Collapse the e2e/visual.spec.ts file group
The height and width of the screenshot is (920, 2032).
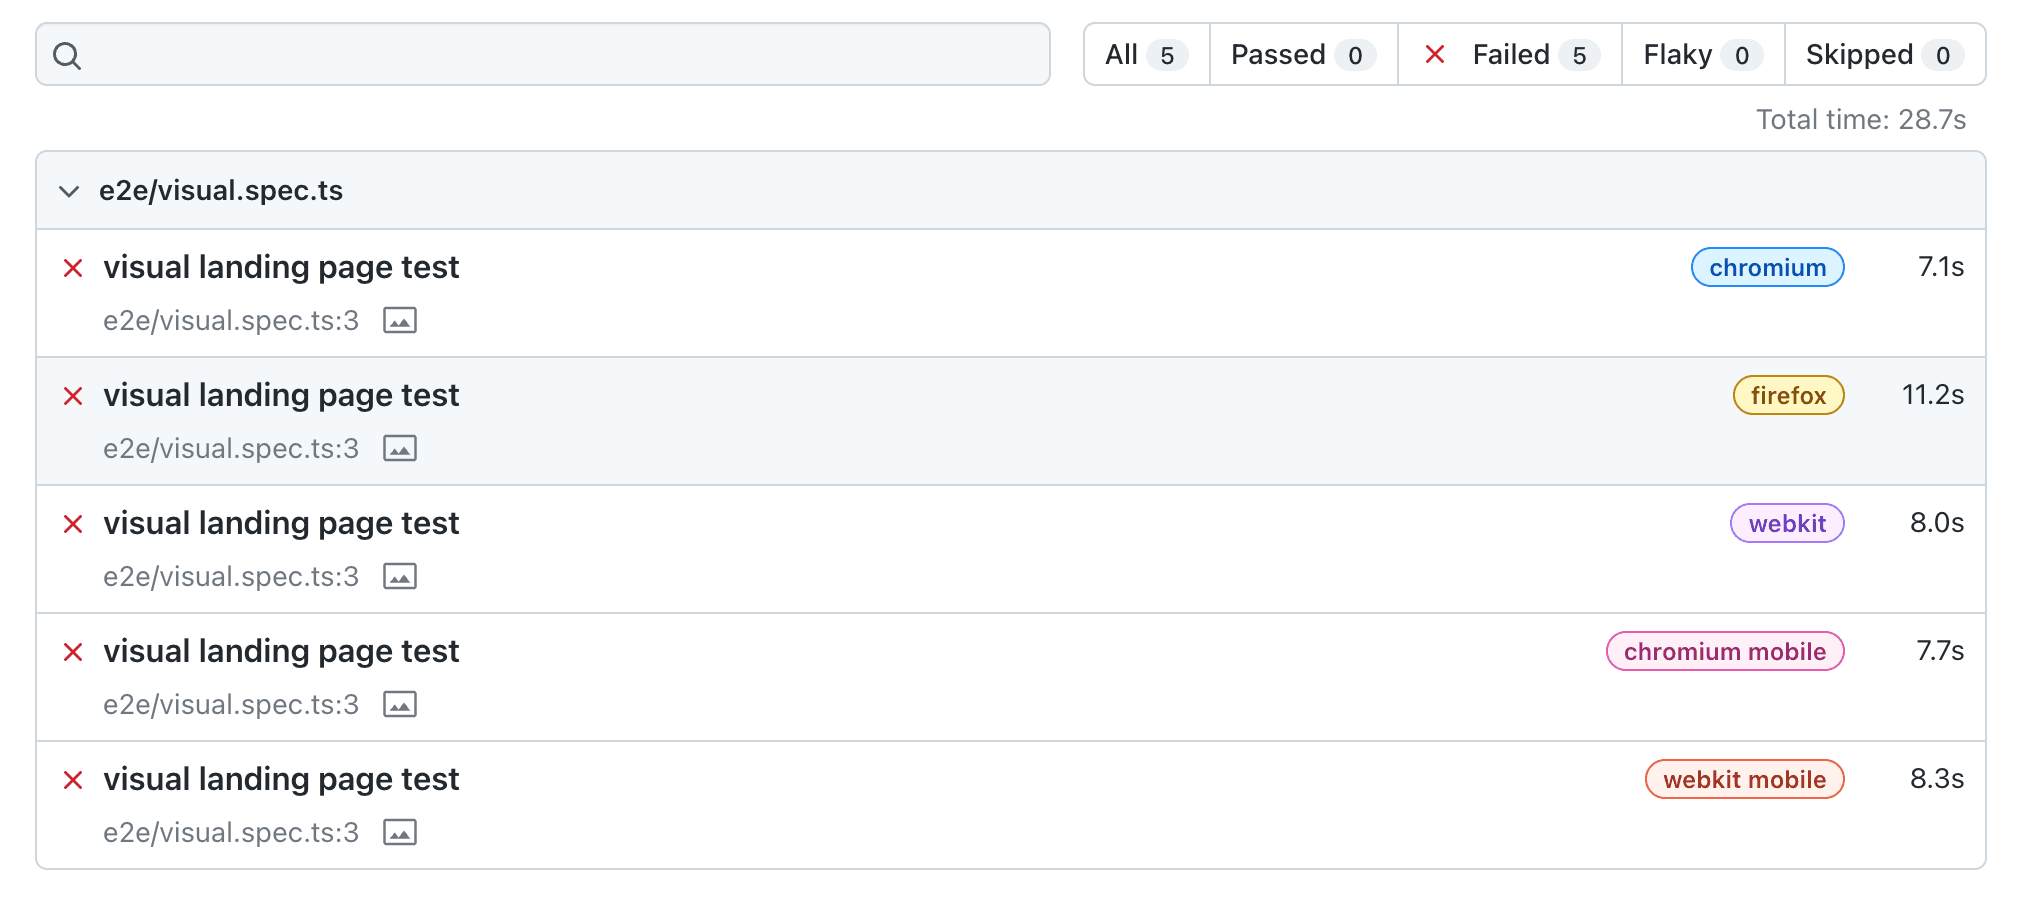click(69, 191)
